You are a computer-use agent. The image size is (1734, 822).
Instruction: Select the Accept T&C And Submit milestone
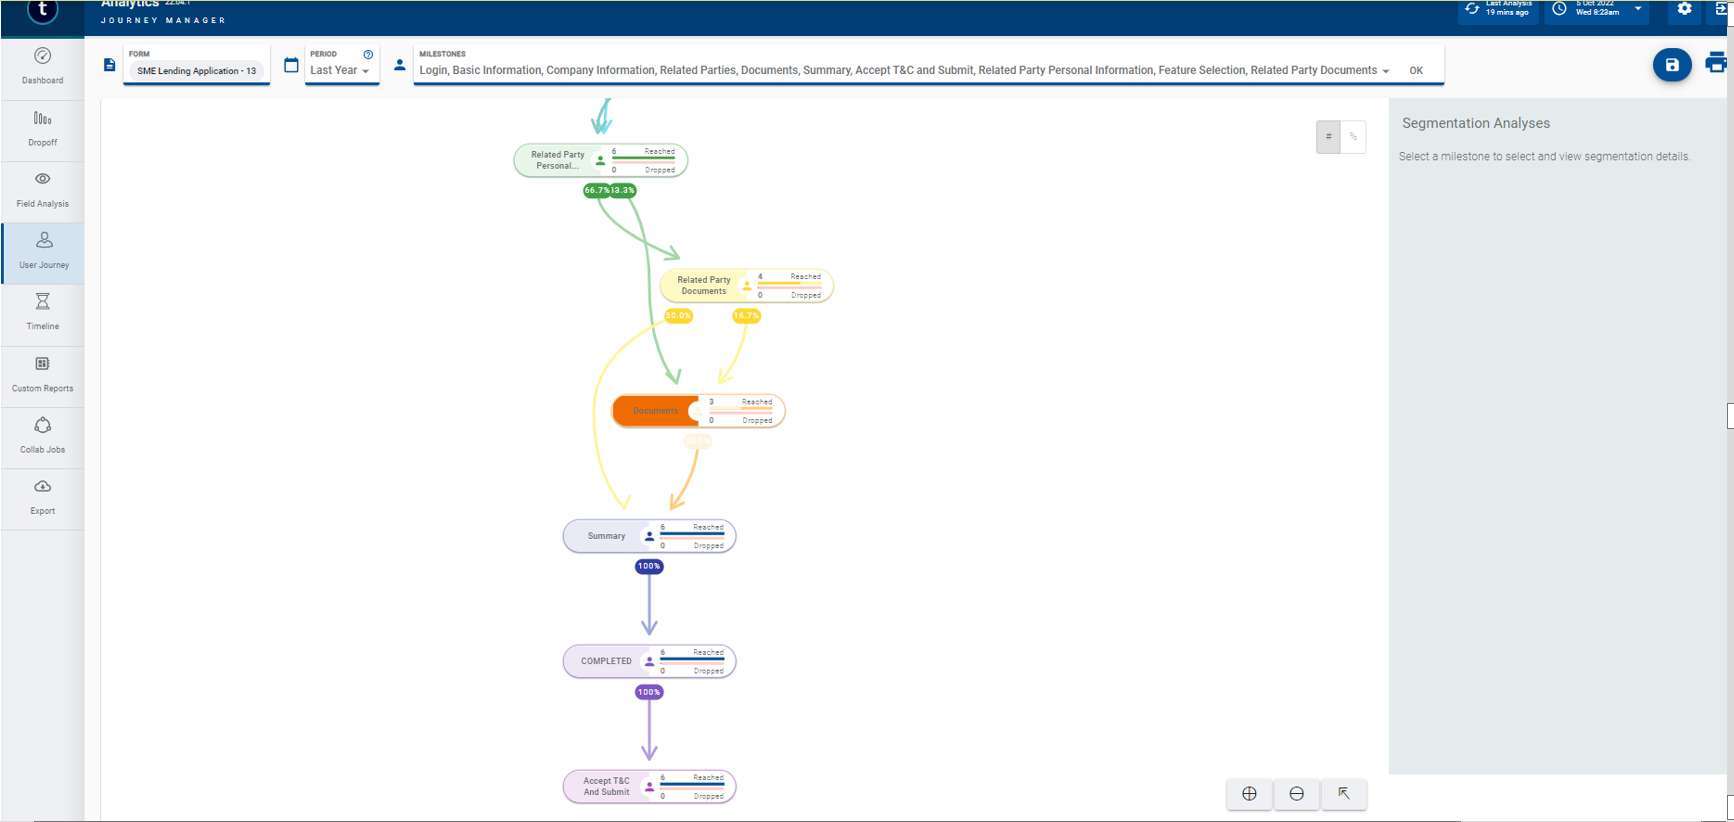coord(649,787)
